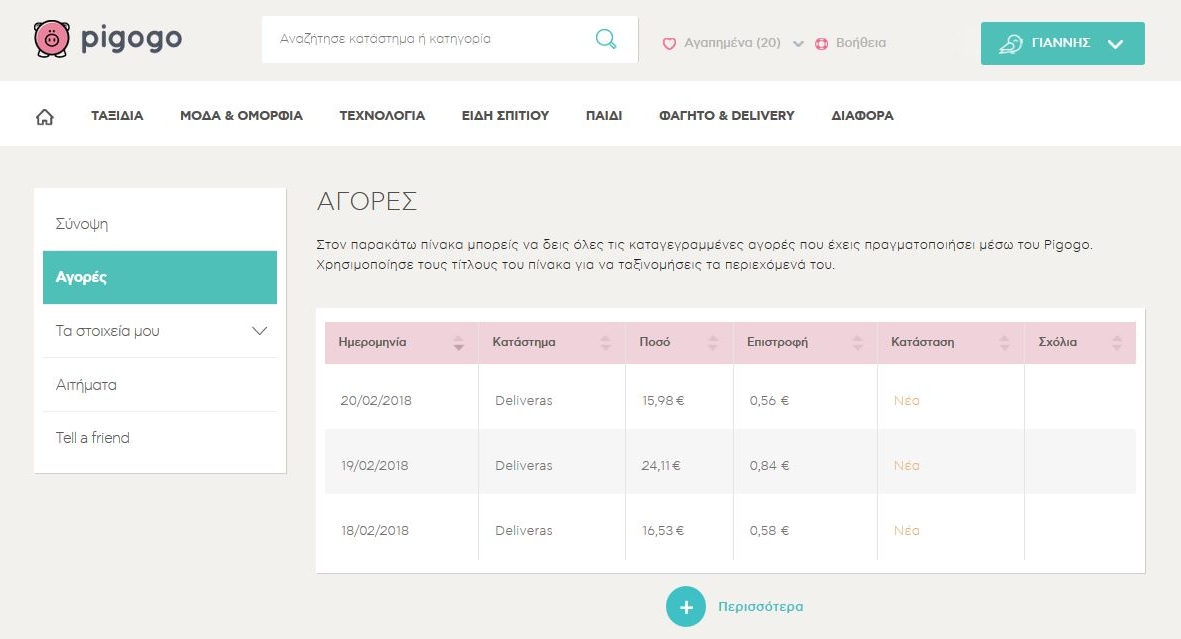Viewport: 1181px width, 639px height.
Task: Sort table by Κατάστημα arrows
Action: [606, 344]
